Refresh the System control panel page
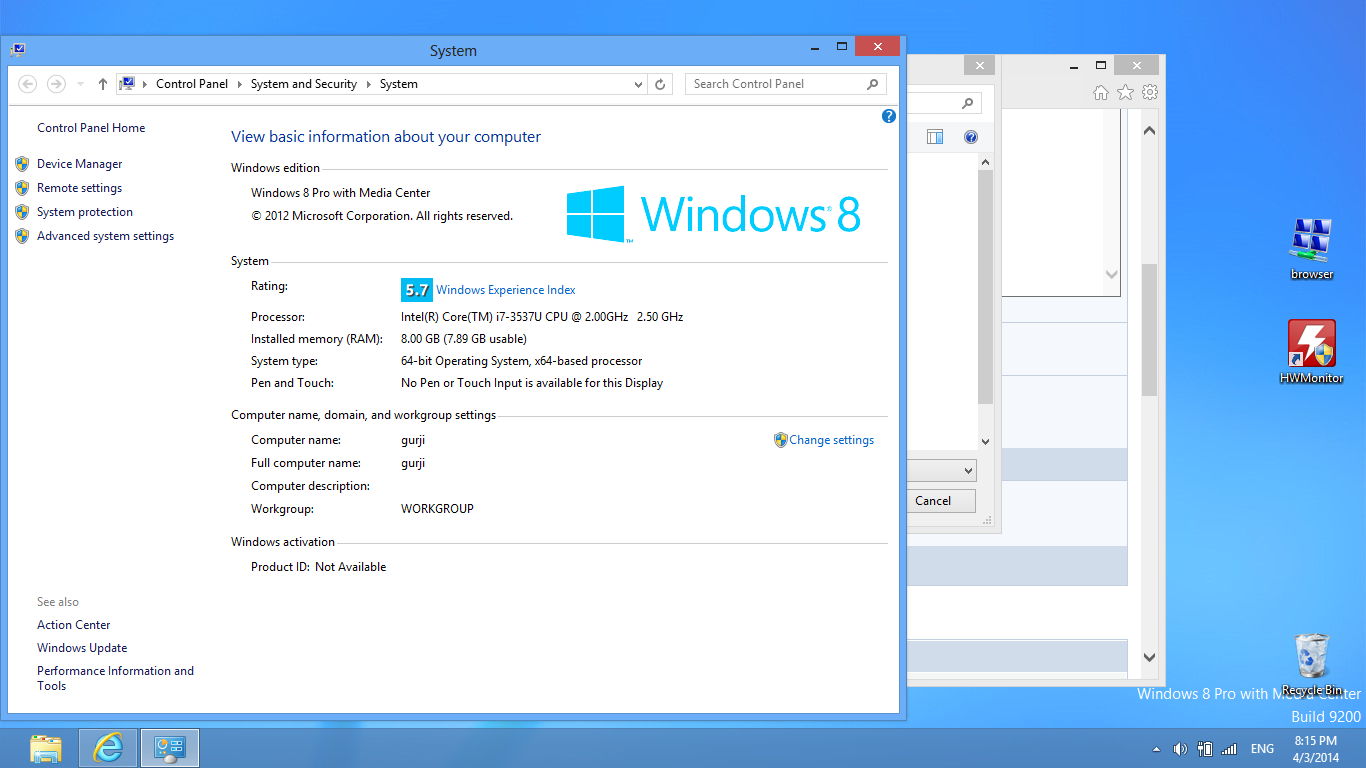The image size is (1366, 768). tap(660, 85)
